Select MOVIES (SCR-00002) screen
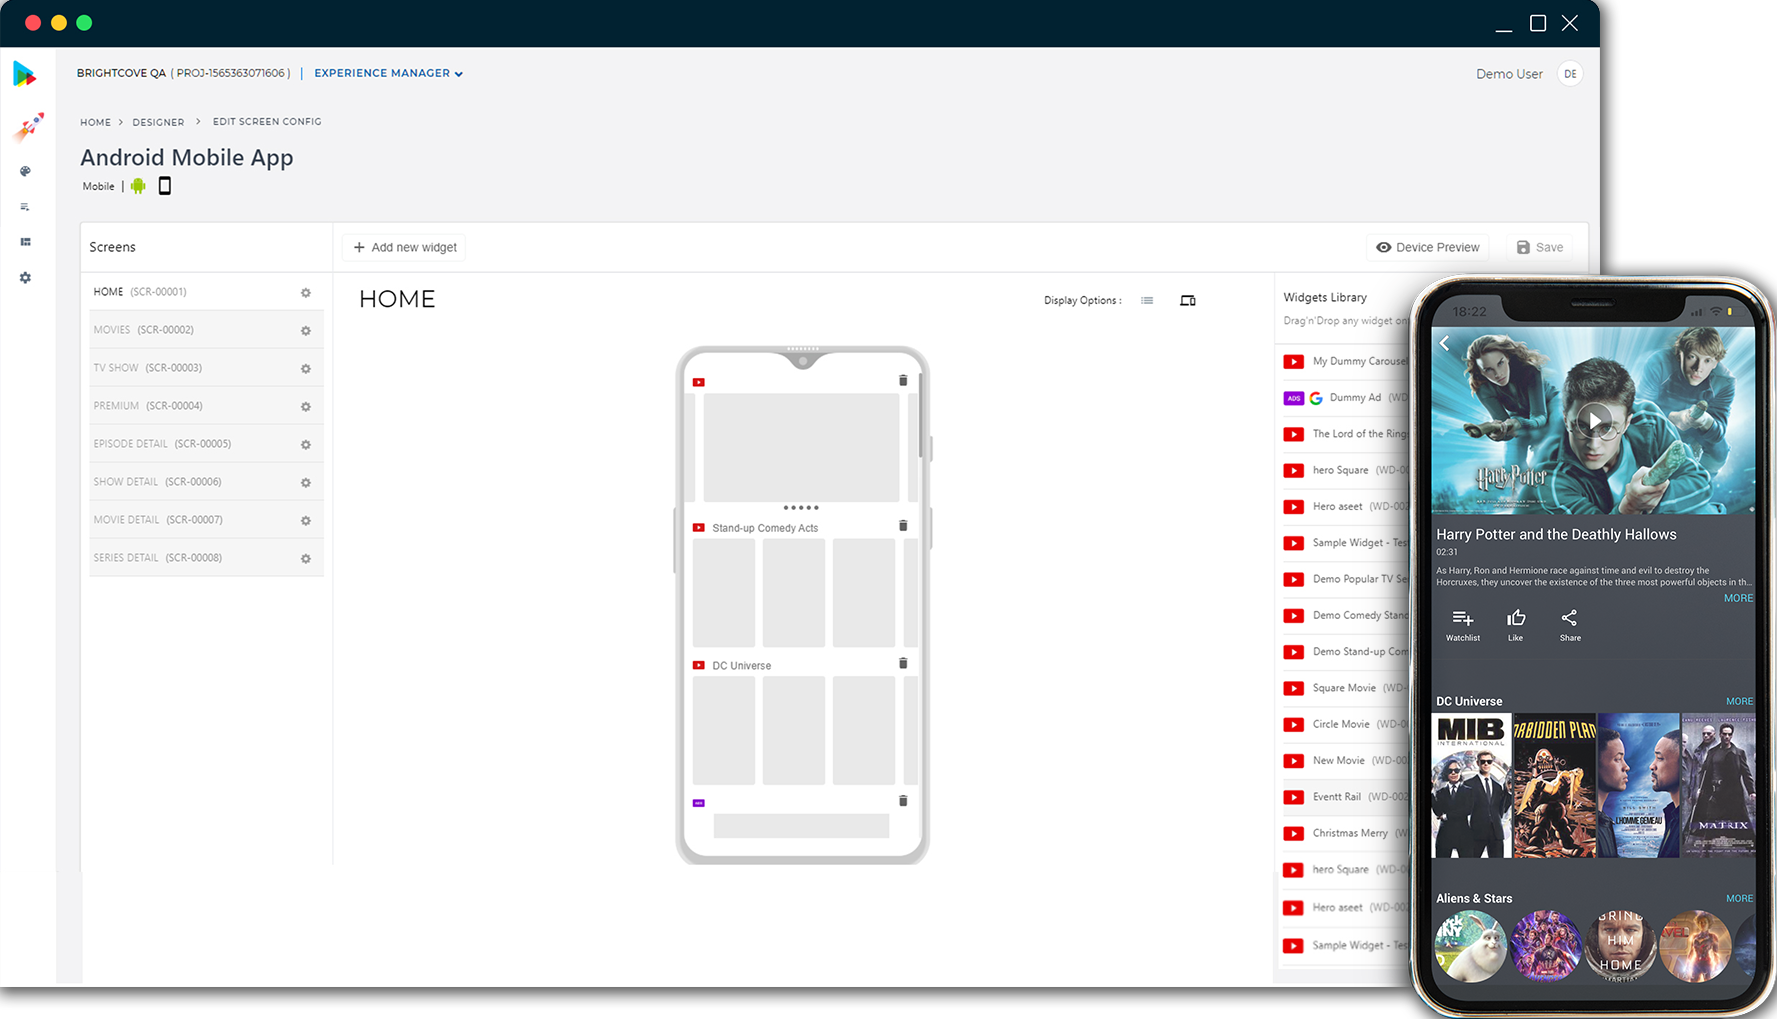 [x=205, y=330]
